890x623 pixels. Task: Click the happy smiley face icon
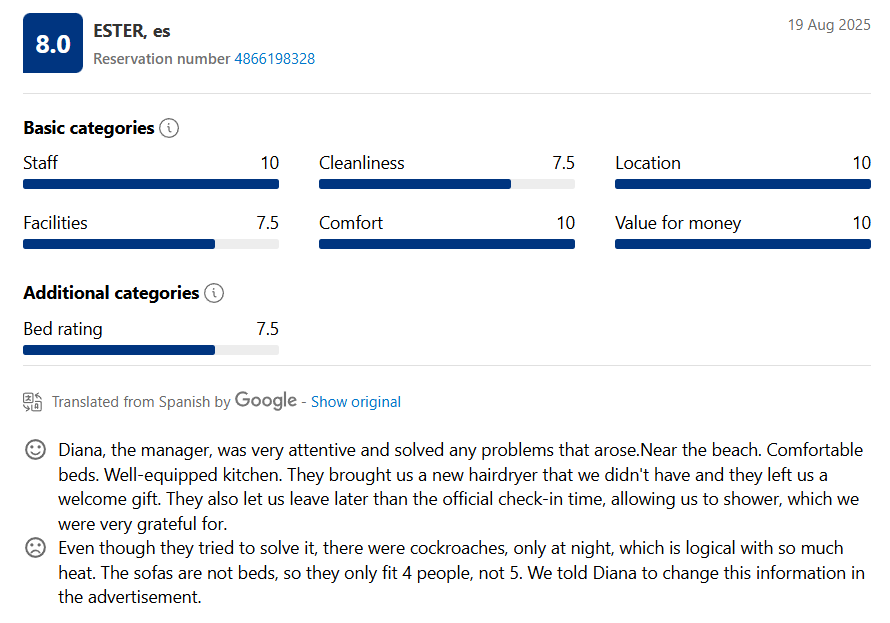(35, 450)
